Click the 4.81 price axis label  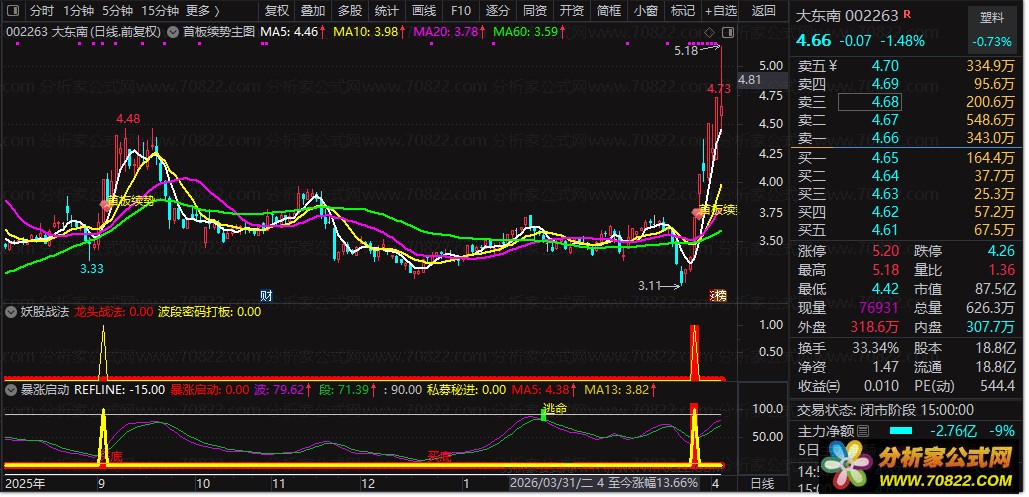(x=749, y=79)
